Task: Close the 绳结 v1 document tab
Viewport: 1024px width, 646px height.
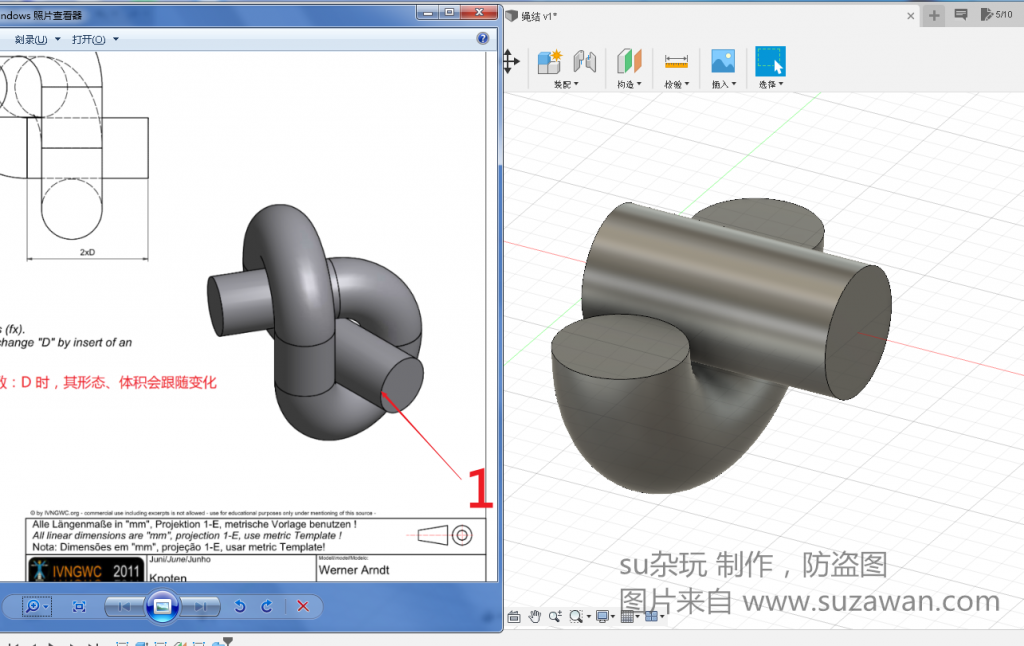Action: pyautogui.click(x=910, y=16)
